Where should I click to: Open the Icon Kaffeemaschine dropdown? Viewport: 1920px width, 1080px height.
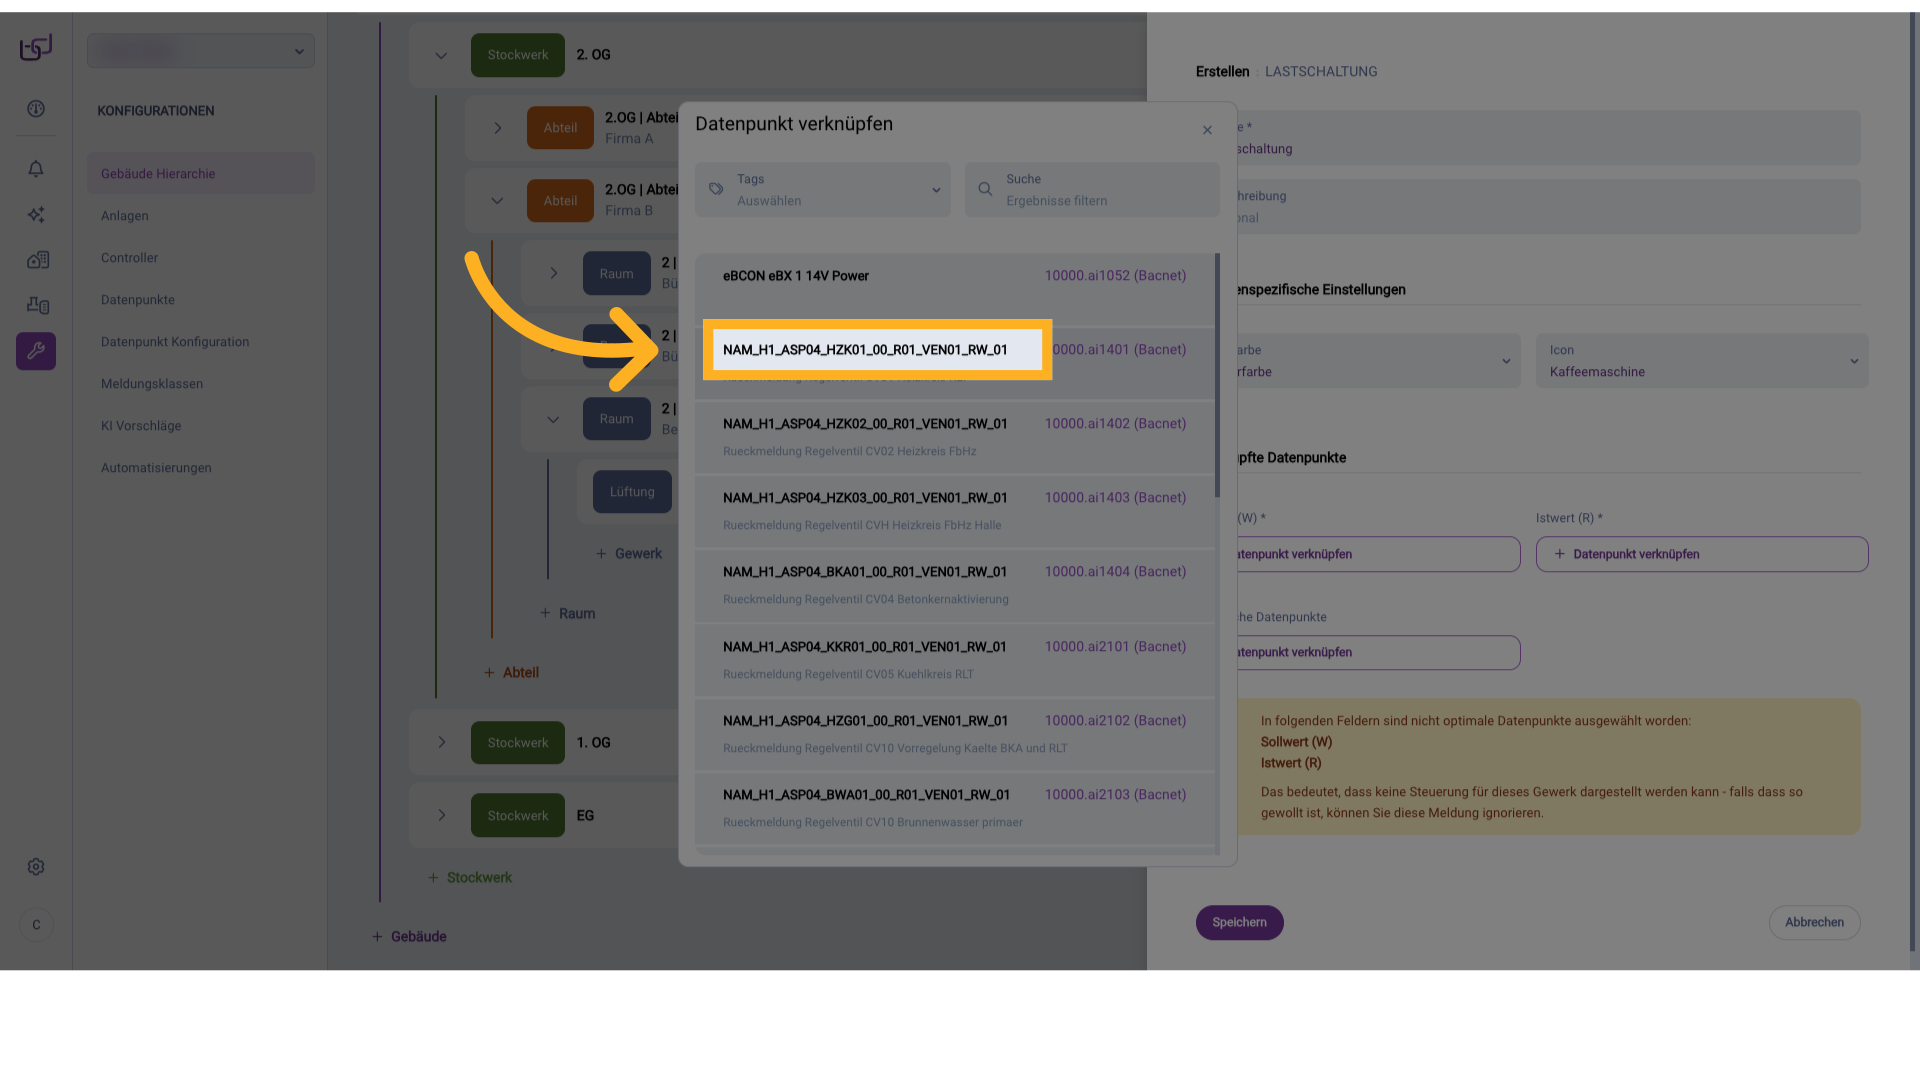[x=1701, y=361]
